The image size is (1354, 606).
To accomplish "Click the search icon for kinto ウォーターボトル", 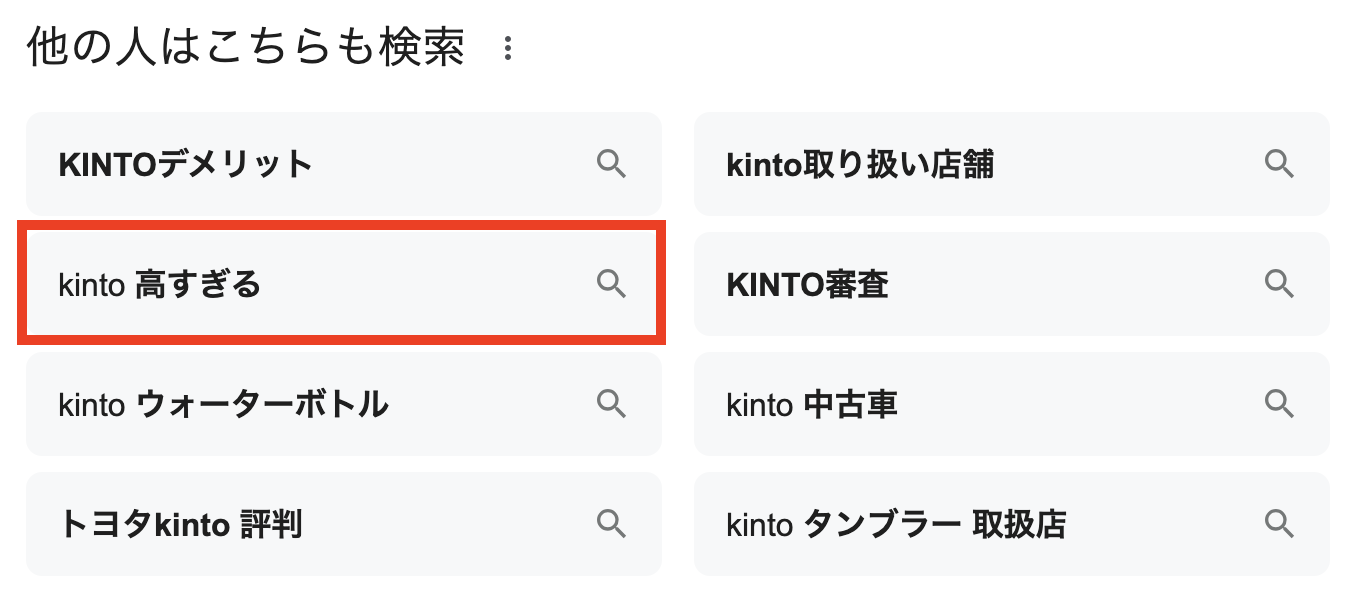I will [x=611, y=404].
